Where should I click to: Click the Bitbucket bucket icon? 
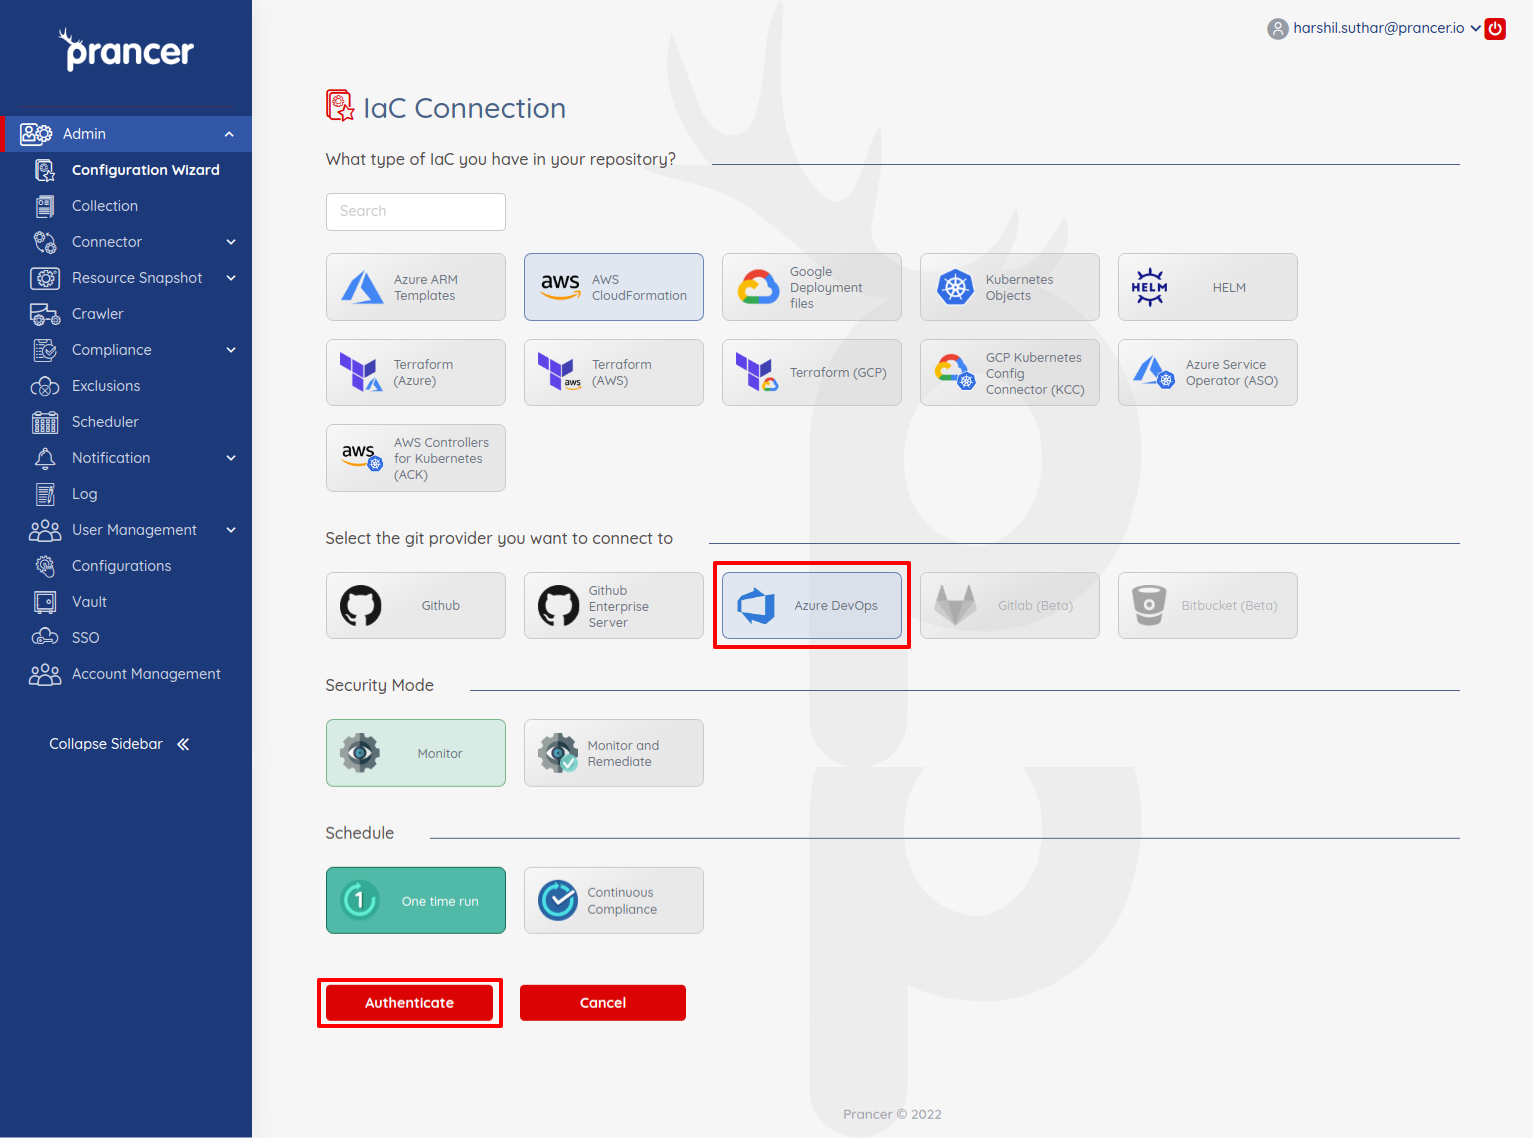[x=1149, y=606]
